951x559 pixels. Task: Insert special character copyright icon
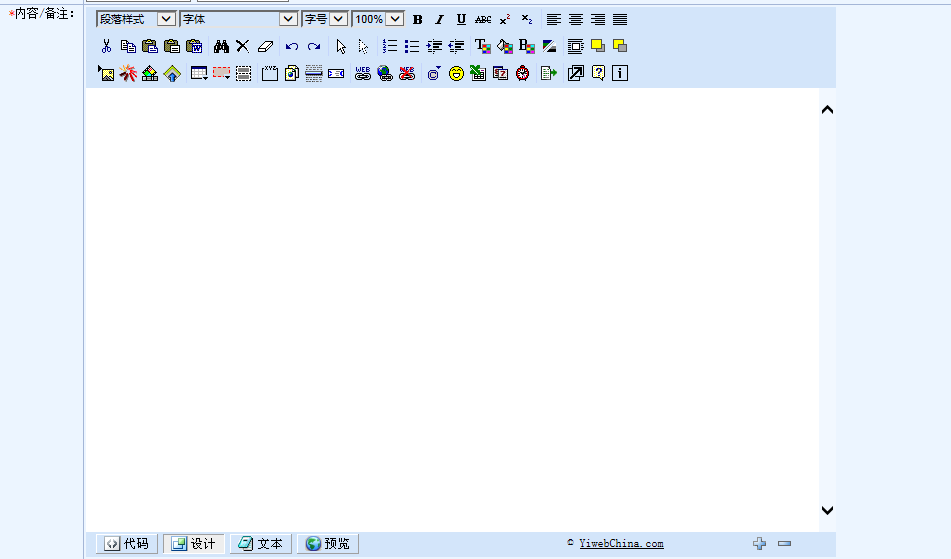[434, 73]
